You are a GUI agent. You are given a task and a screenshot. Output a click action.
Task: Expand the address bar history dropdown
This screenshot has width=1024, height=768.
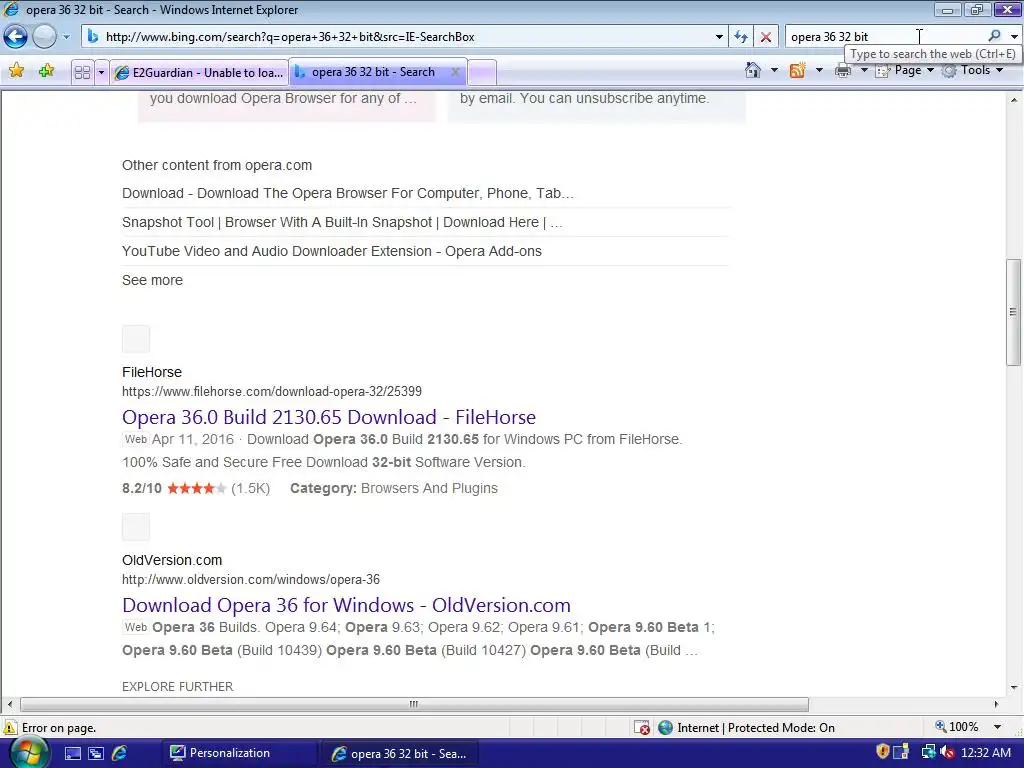(x=719, y=37)
